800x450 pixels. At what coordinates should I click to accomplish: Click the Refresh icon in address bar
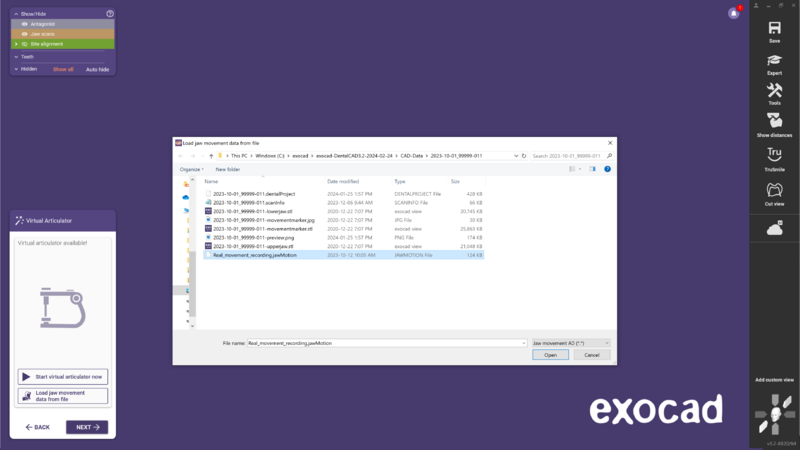(523, 156)
